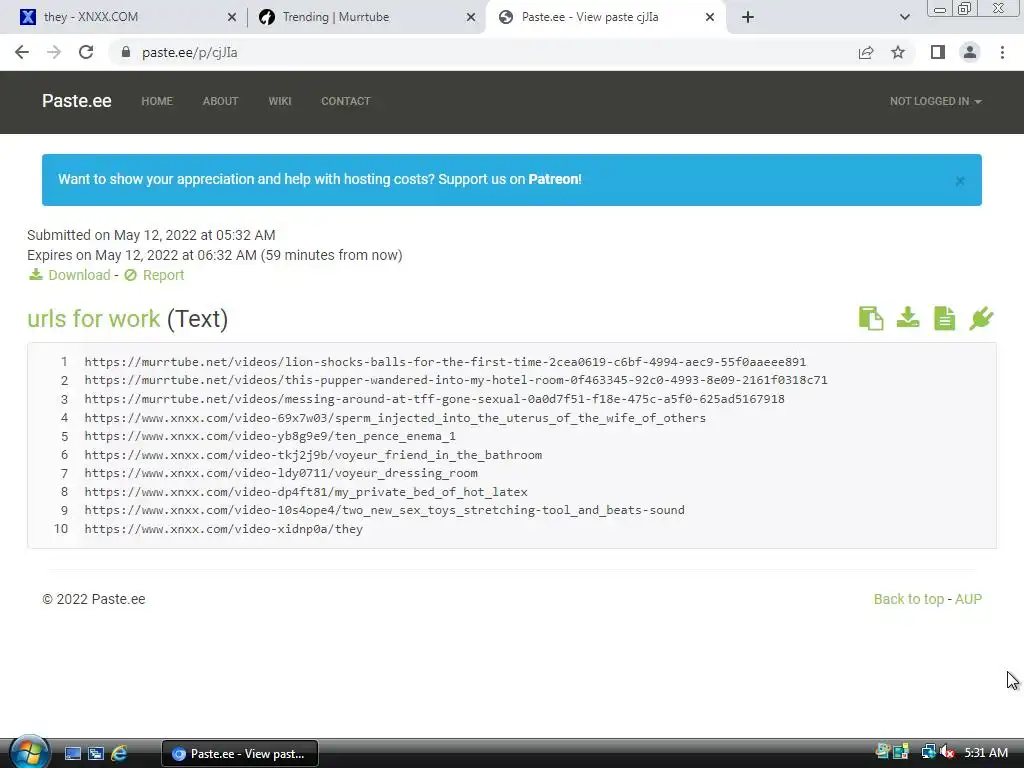Click Show Desktop quick launch icon
This screenshot has height=768, width=1024.
point(73,754)
